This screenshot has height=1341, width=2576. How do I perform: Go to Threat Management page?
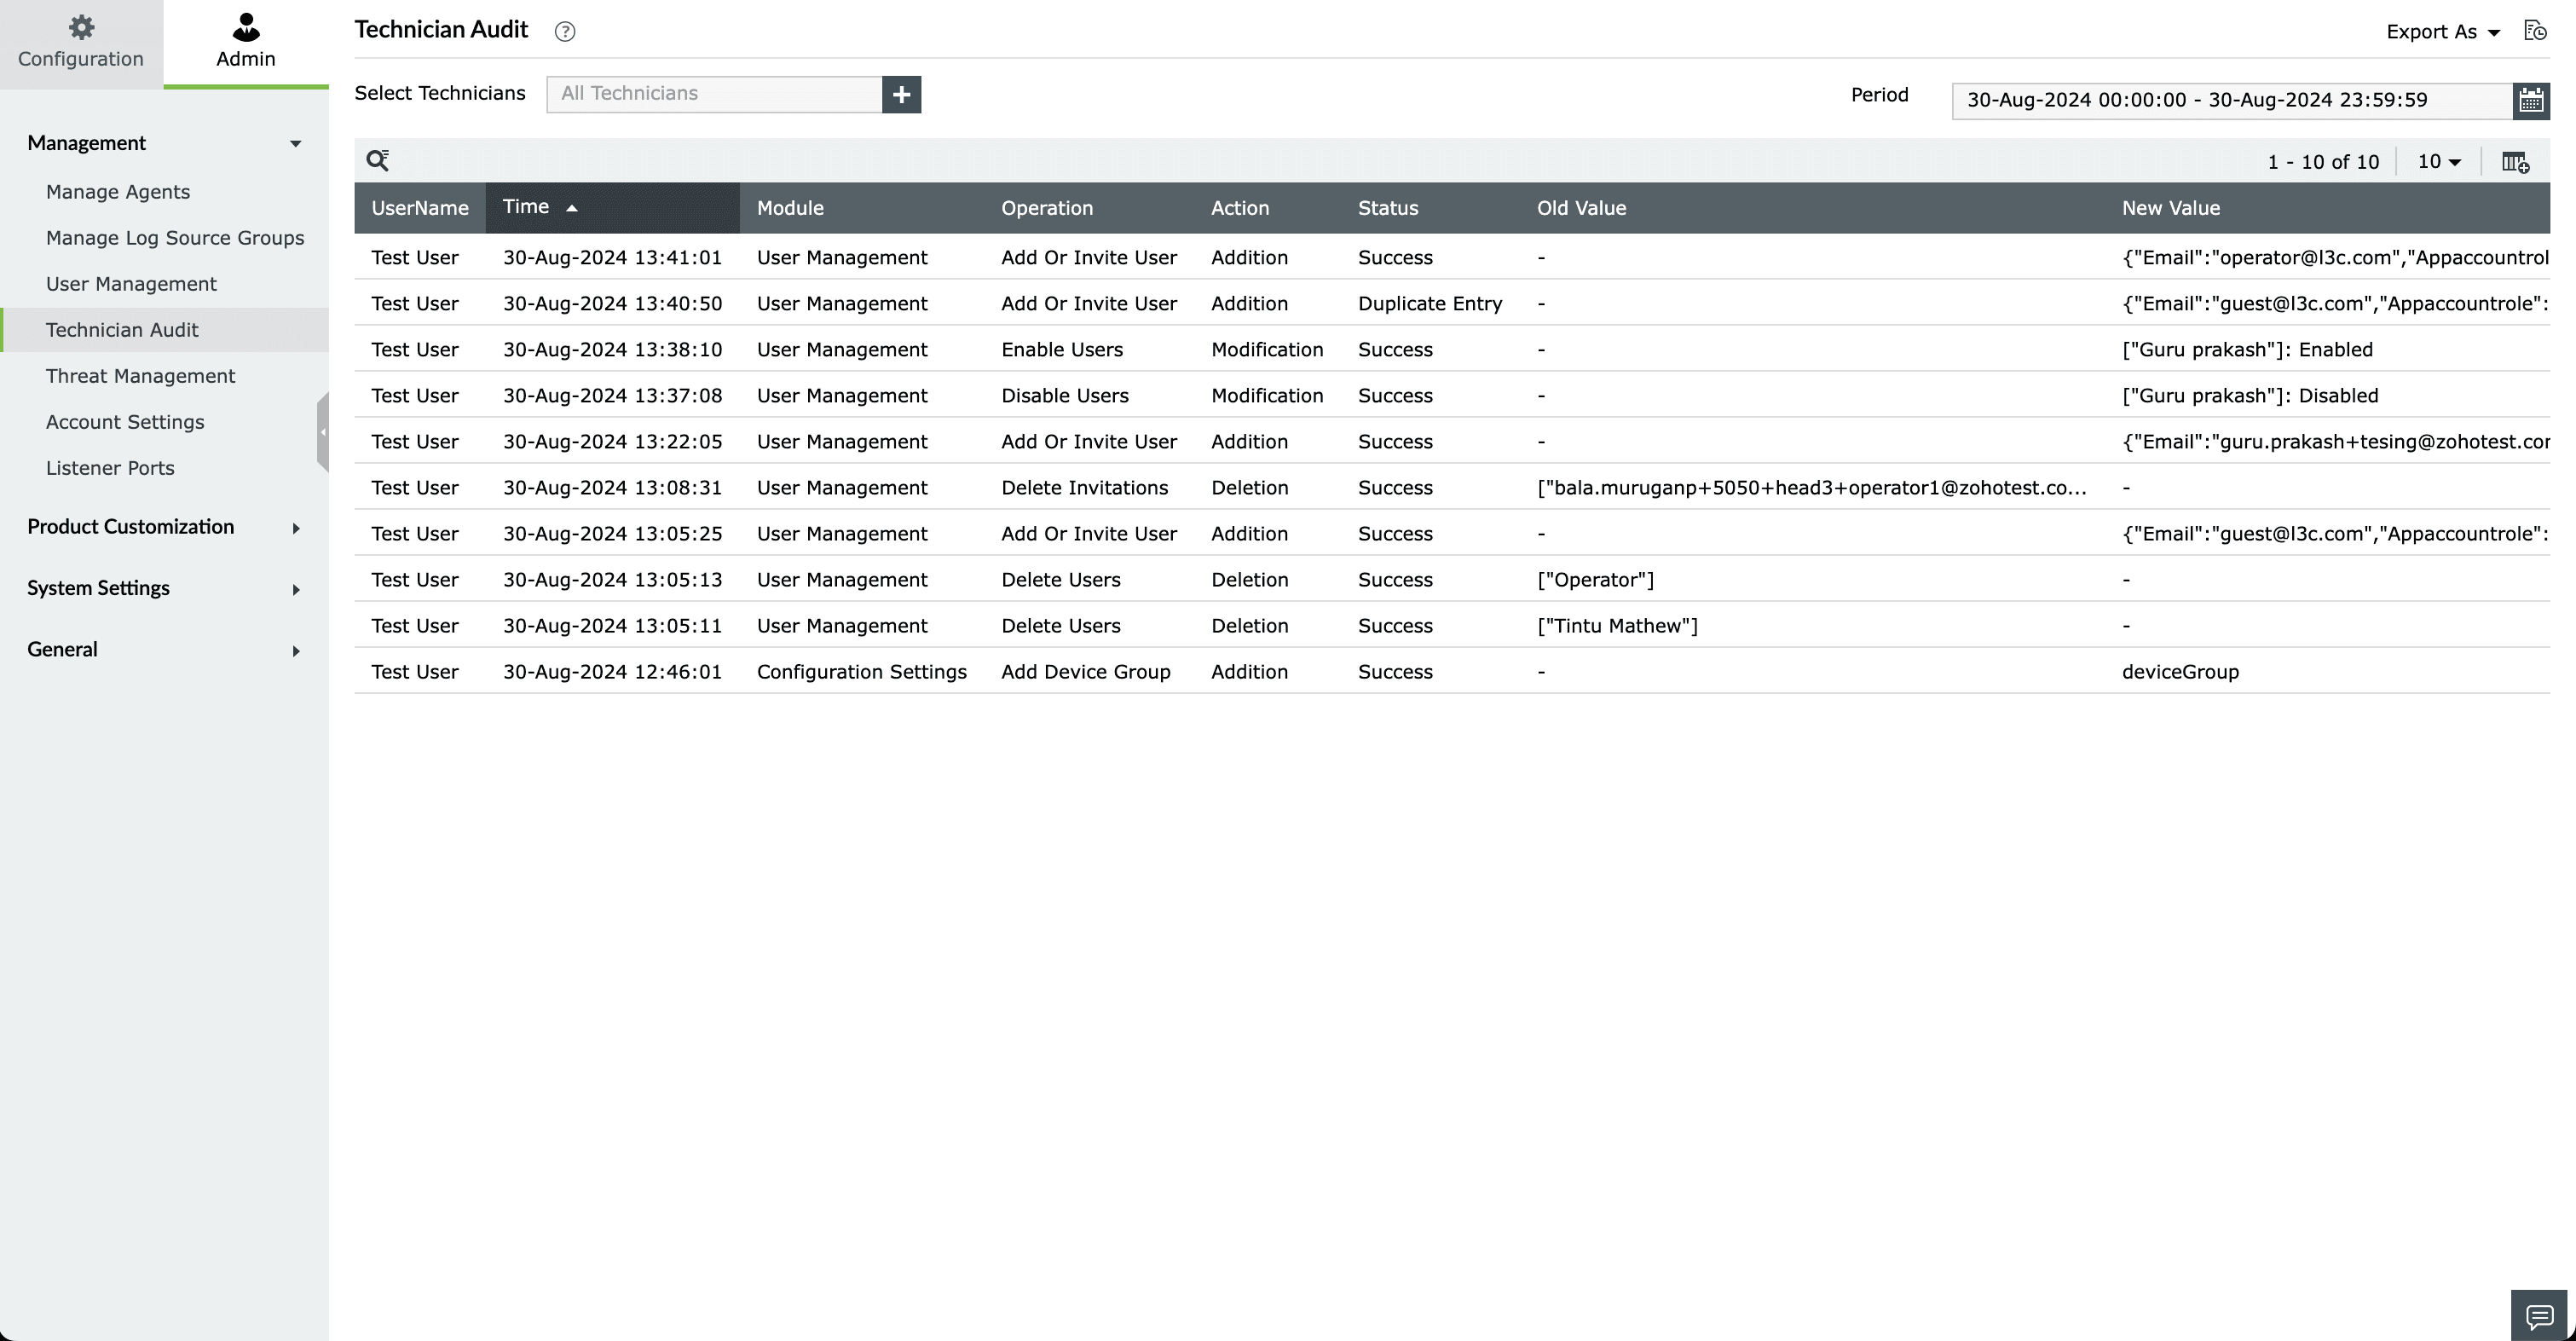click(140, 376)
